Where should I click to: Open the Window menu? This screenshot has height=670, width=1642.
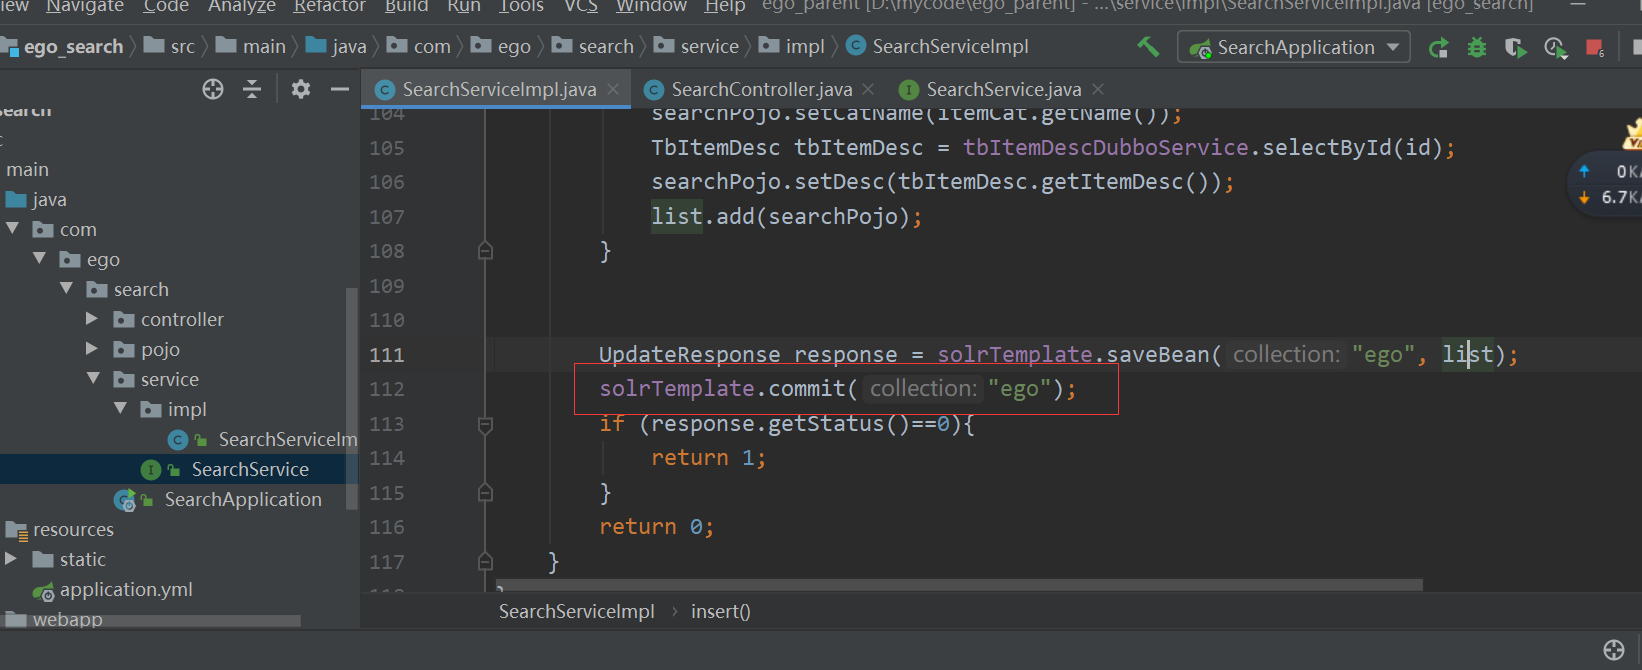tap(651, 6)
